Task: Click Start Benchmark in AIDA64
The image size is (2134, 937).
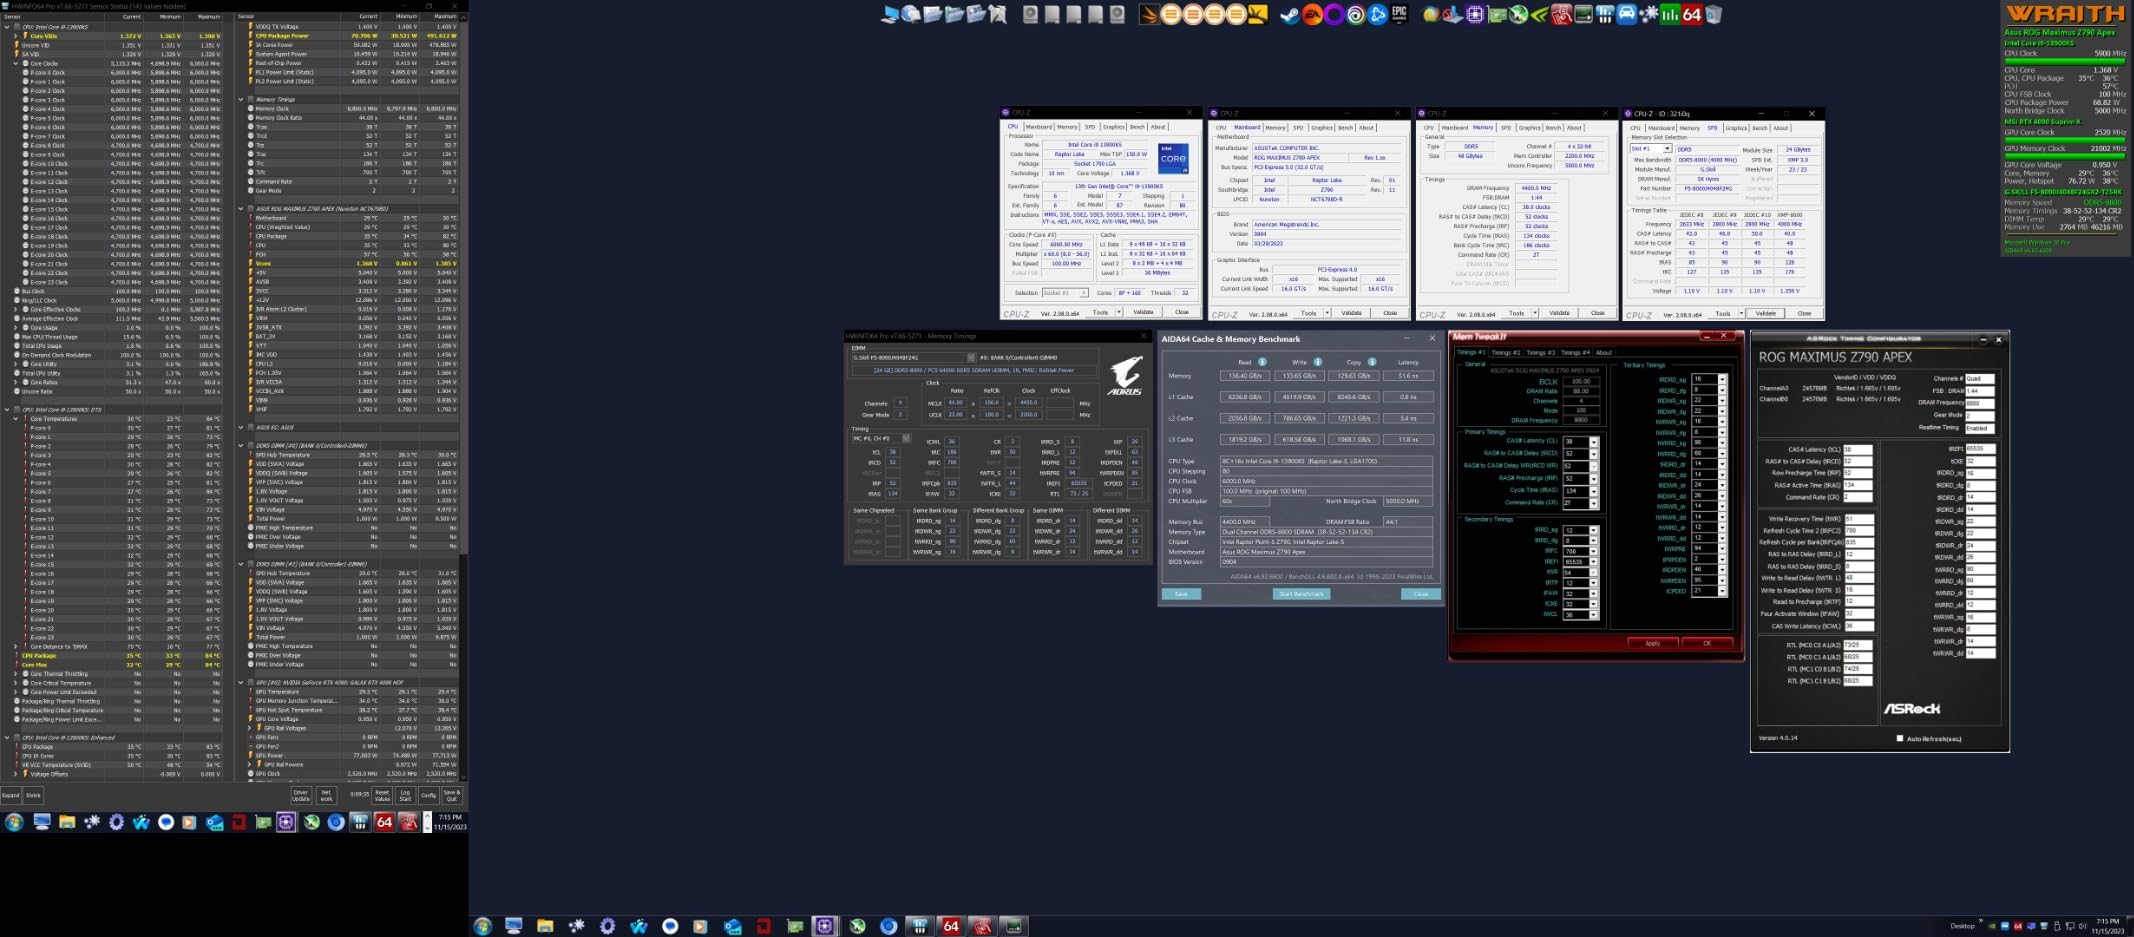Action: 1301,594
